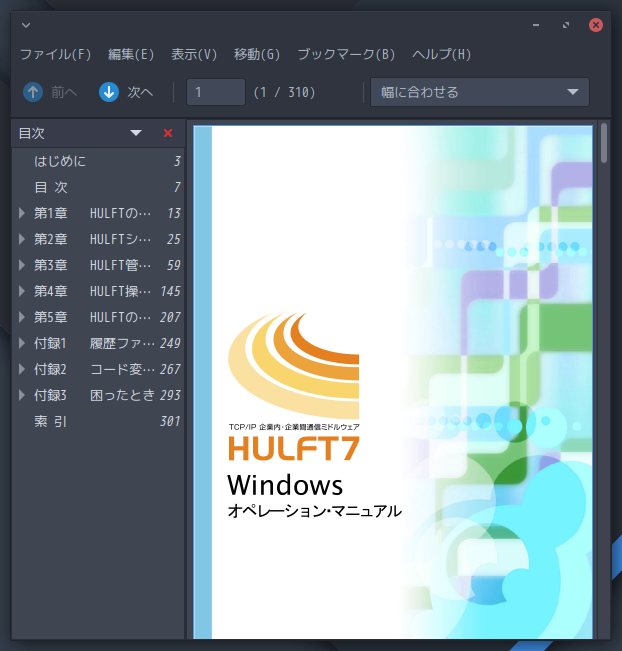Image resolution: width=622 pixels, height=651 pixels.
Task: Click the 前へ button label
Action: pyautogui.click(x=64, y=92)
